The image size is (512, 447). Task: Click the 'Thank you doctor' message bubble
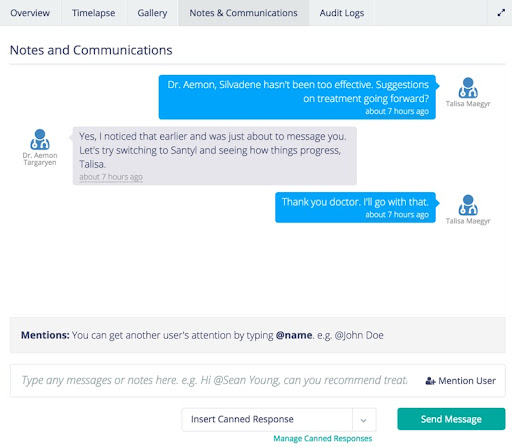coord(355,207)
